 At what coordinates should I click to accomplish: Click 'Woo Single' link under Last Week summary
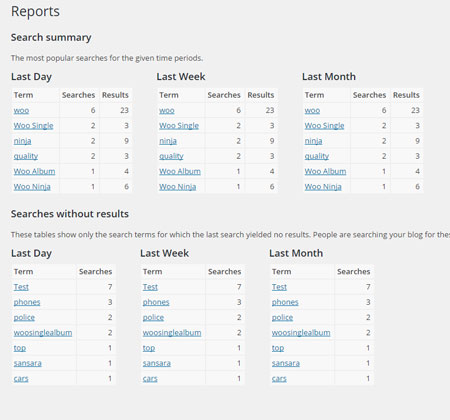click(x=179, y=126)
